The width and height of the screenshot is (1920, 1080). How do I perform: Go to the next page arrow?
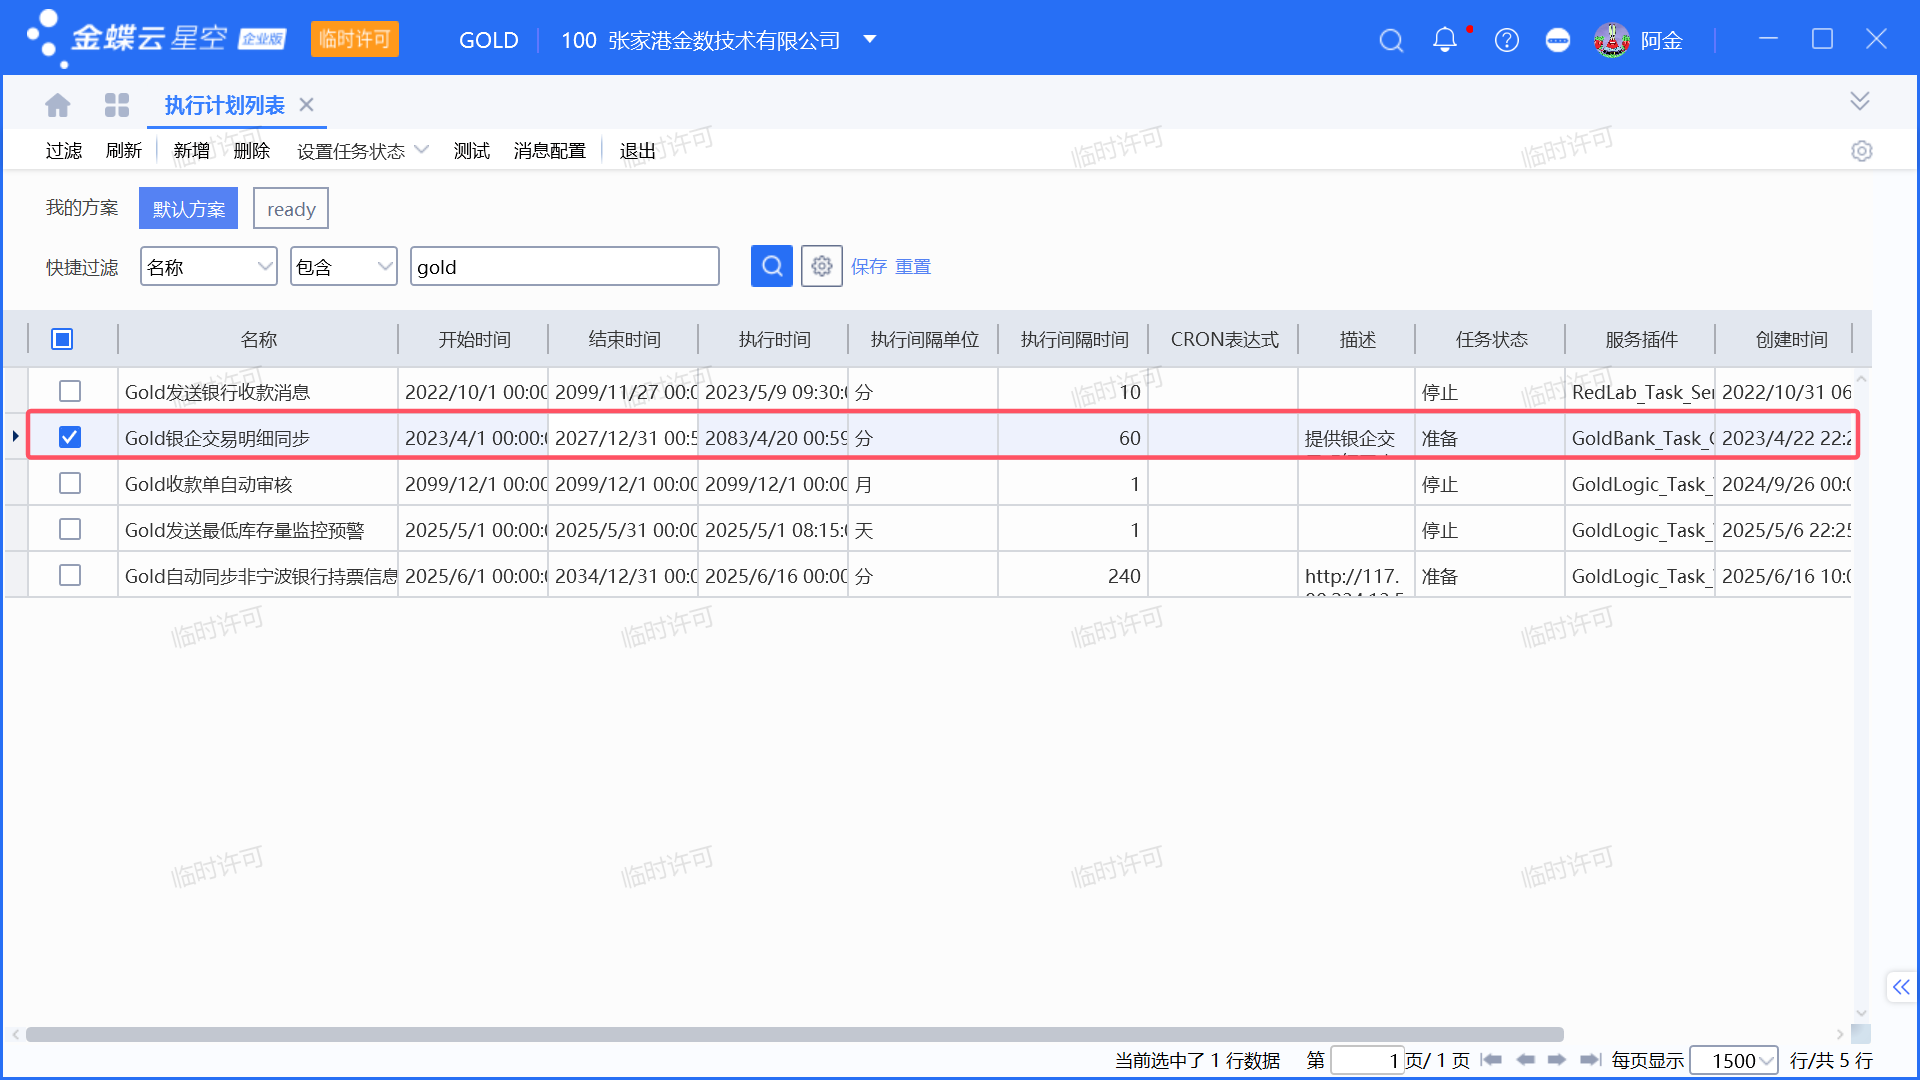[x=1557, y=1060]
